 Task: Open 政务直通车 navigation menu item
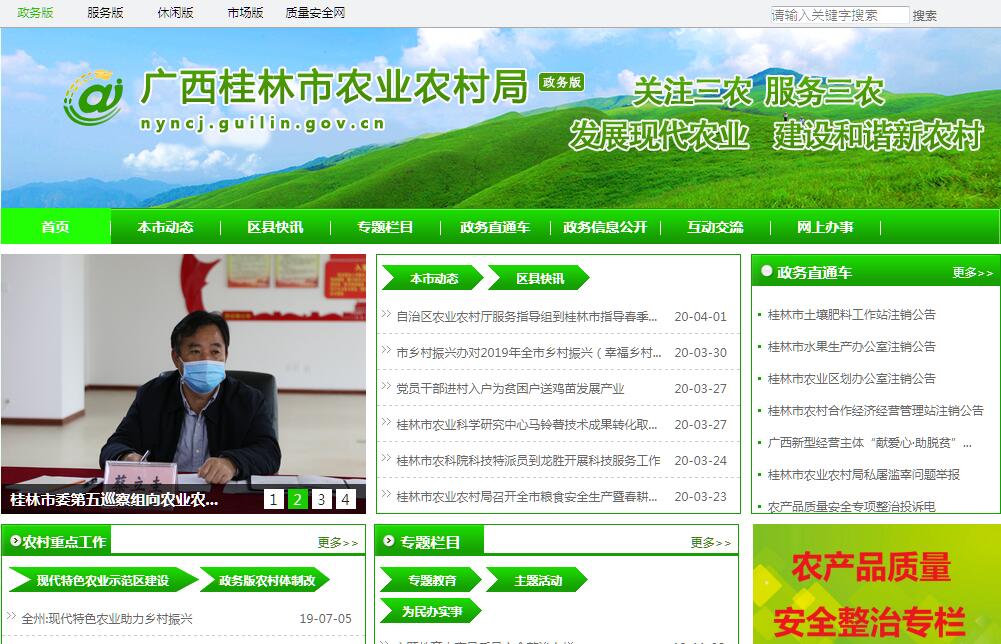point(495,227)
